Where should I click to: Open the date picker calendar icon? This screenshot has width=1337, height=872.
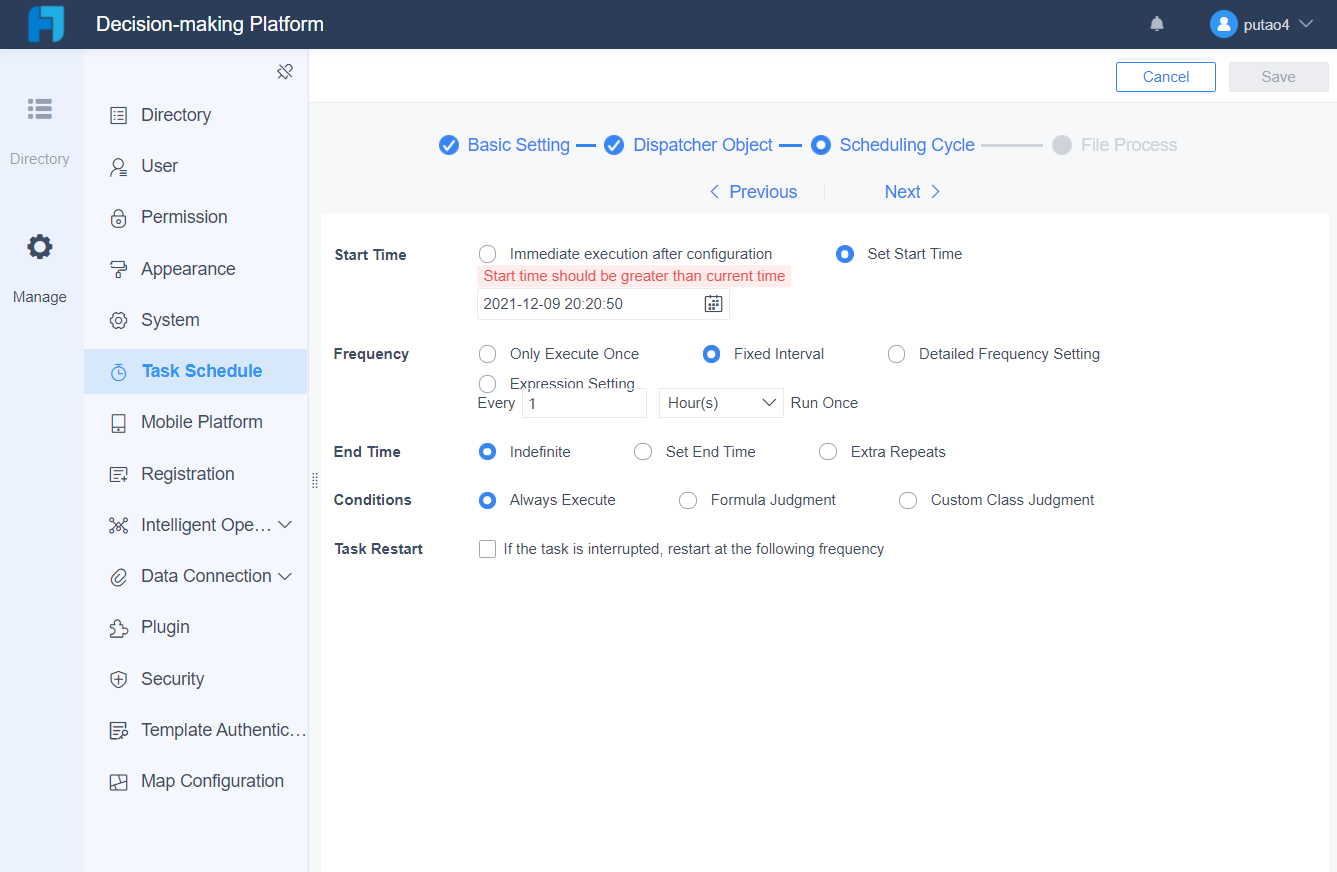(x=713, y=303)
